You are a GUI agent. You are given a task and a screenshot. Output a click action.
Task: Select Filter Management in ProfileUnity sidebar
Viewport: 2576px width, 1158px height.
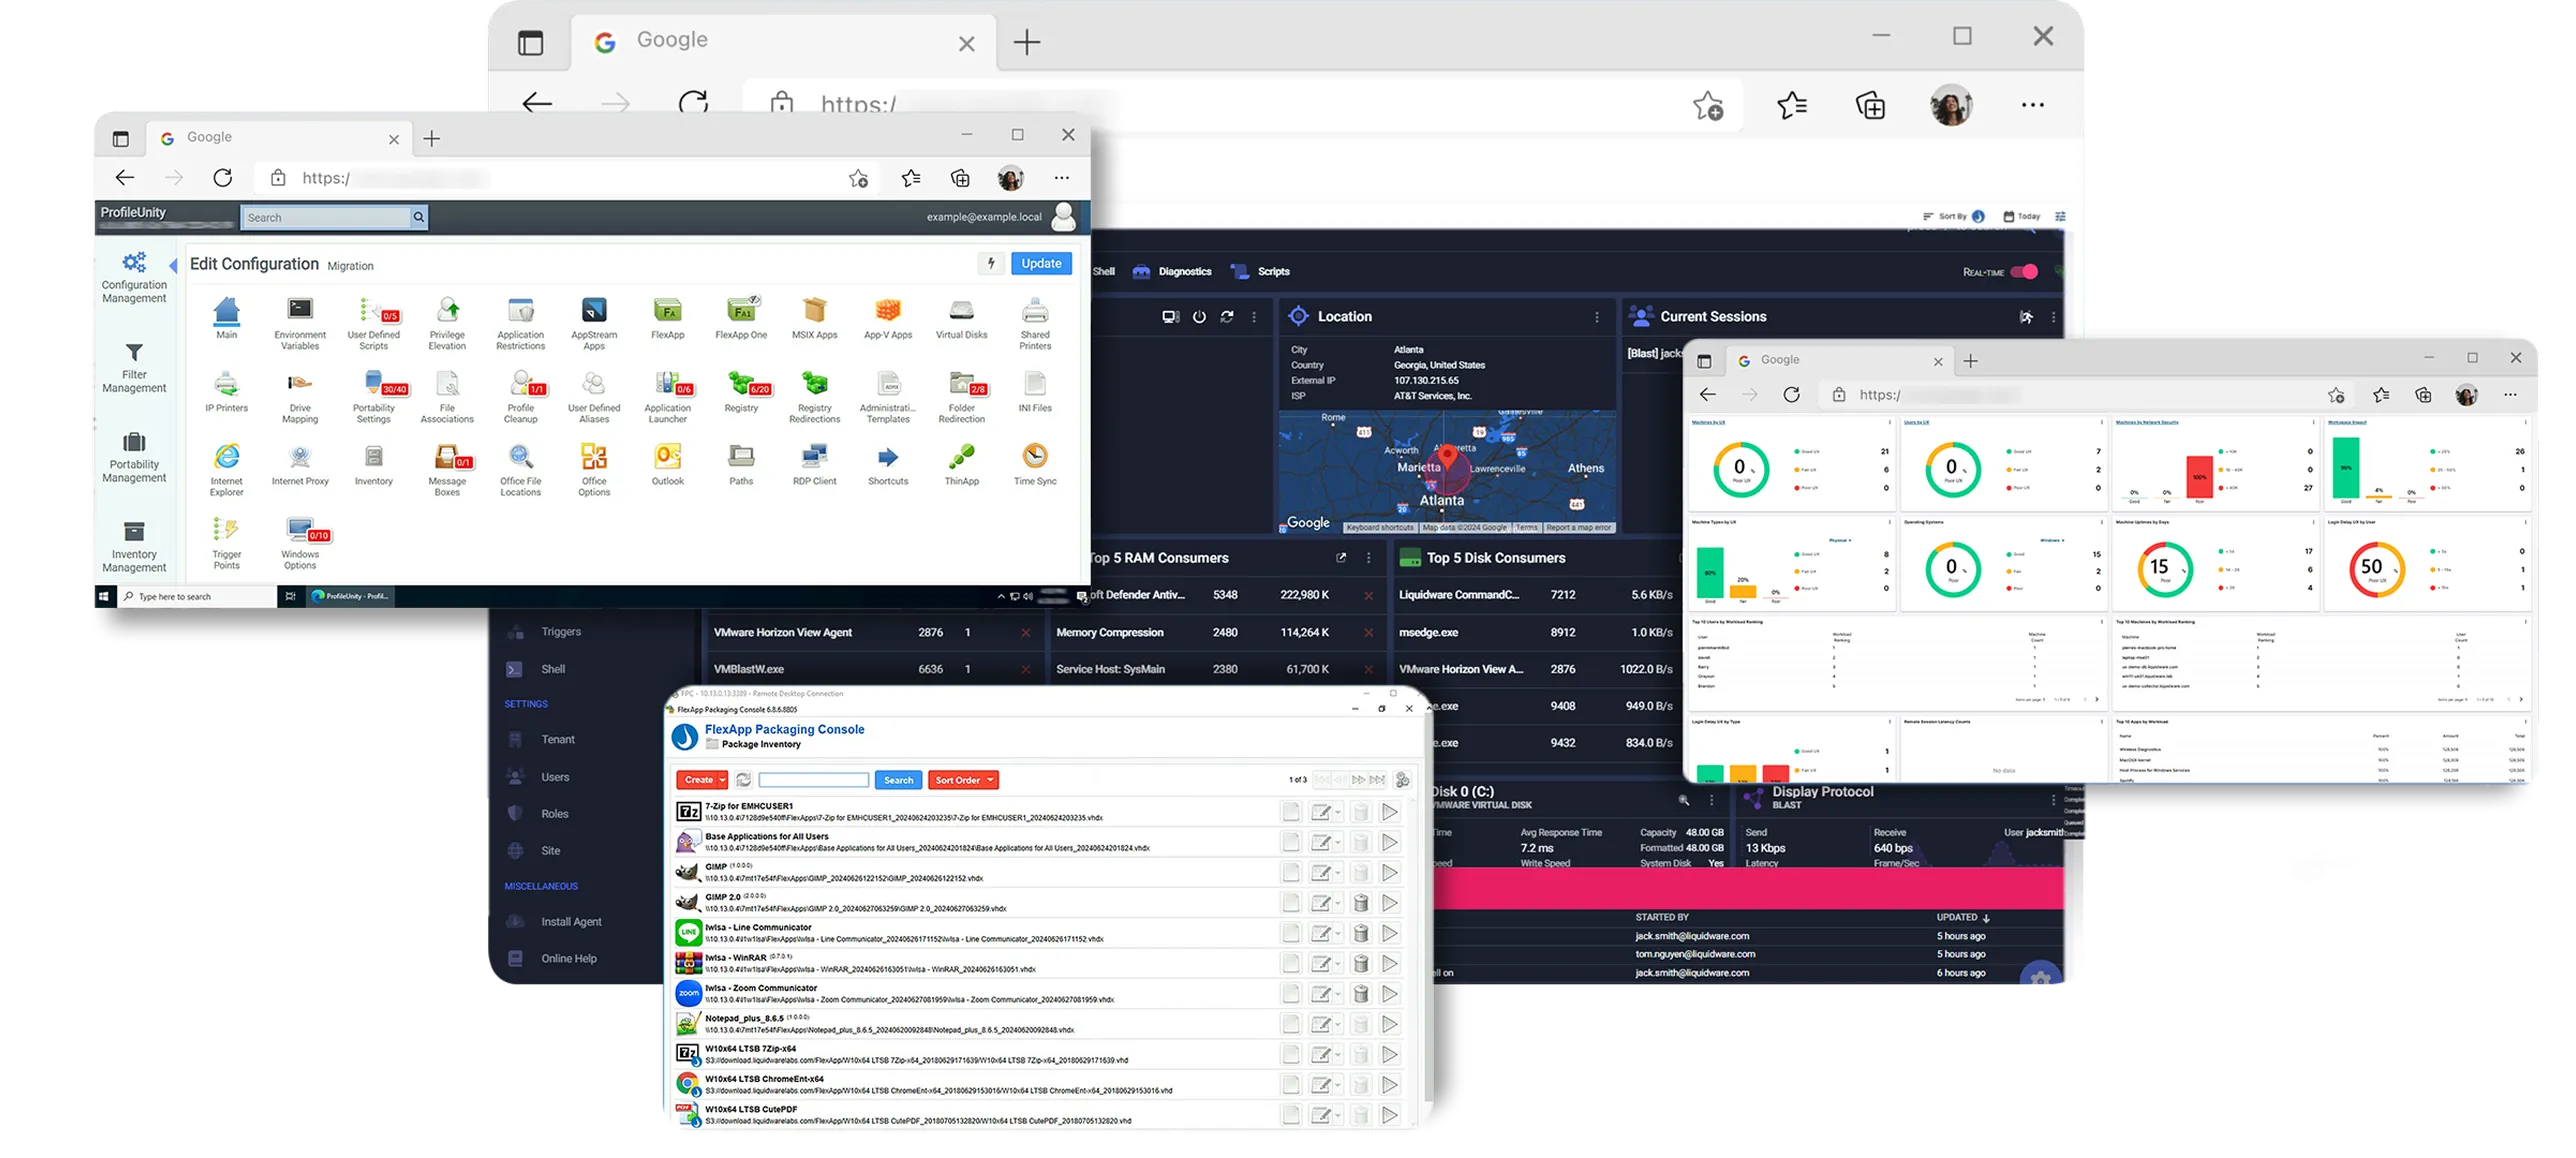coord(134,368)
